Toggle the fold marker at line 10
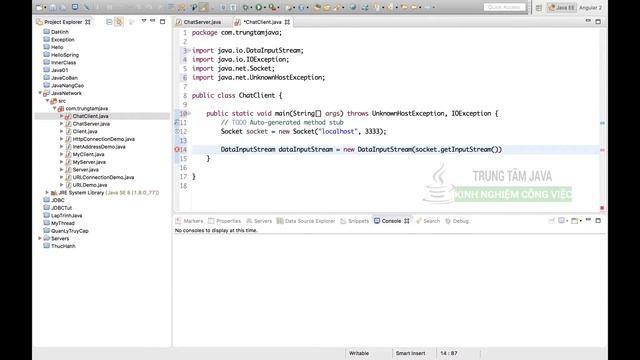 (189, 113)
